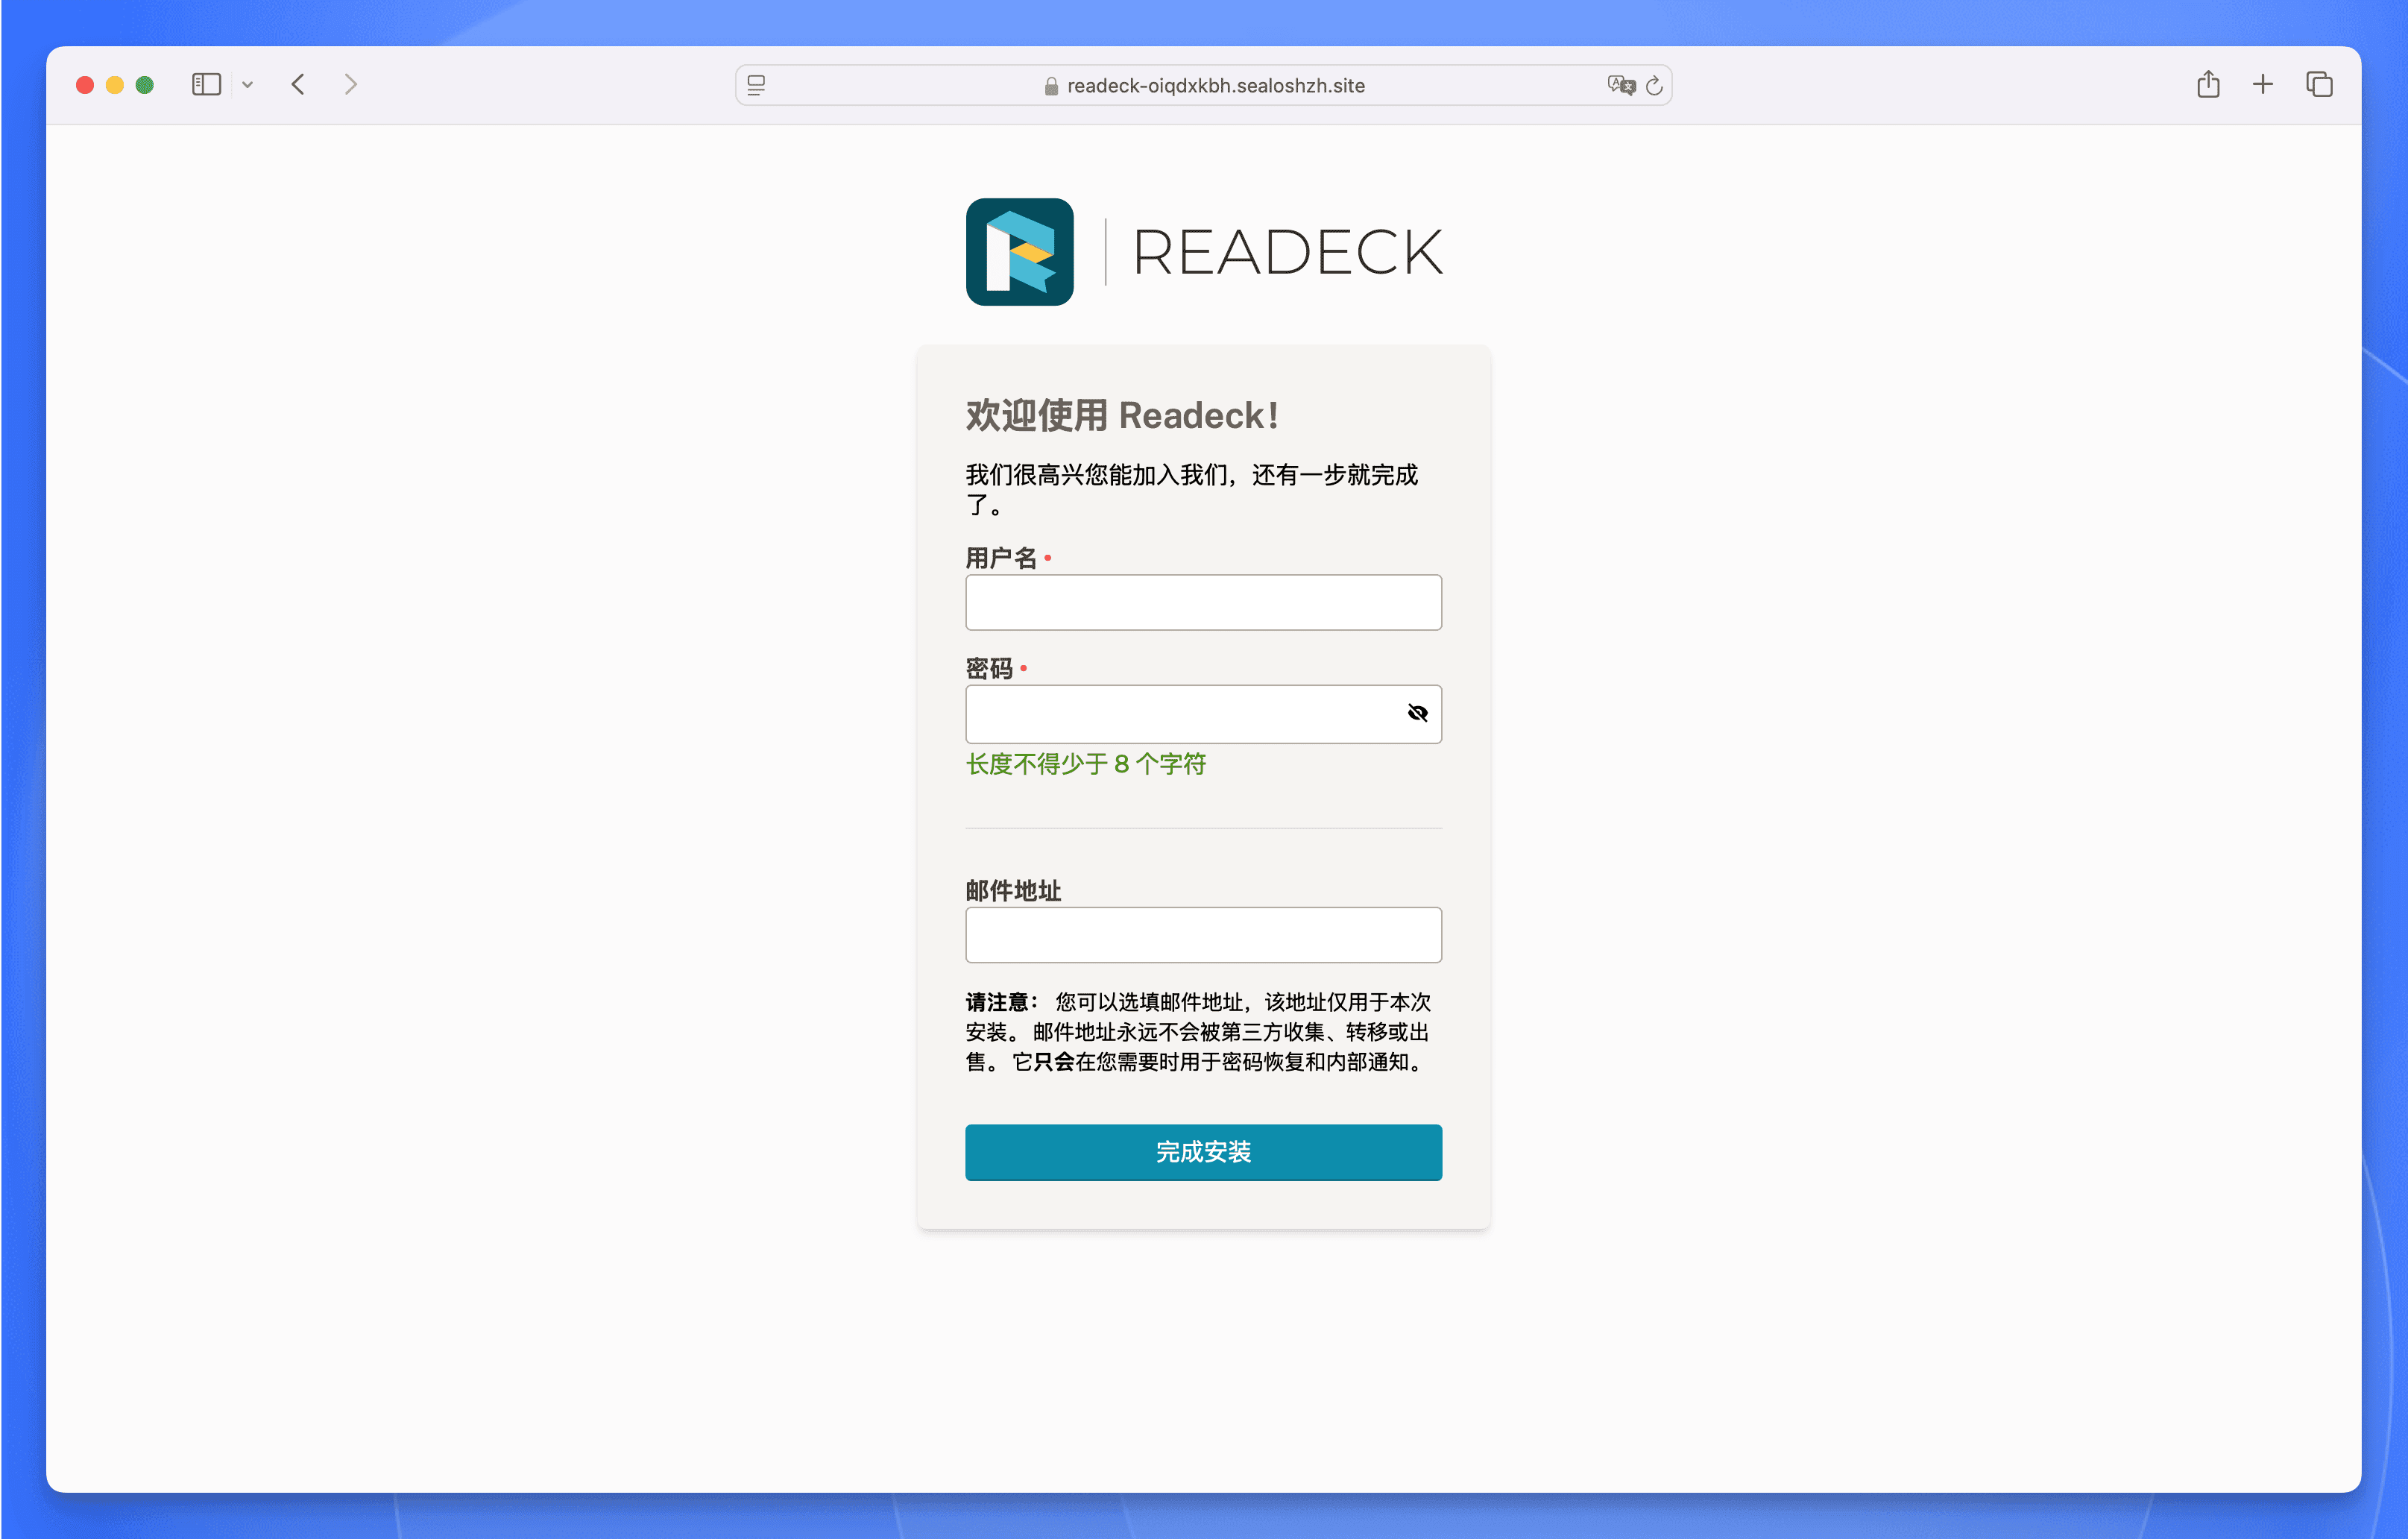This screenshot has height=1539, width=2408.
Task: Open a new tab with the plus icon
Action: click(x=2262, y=84)
